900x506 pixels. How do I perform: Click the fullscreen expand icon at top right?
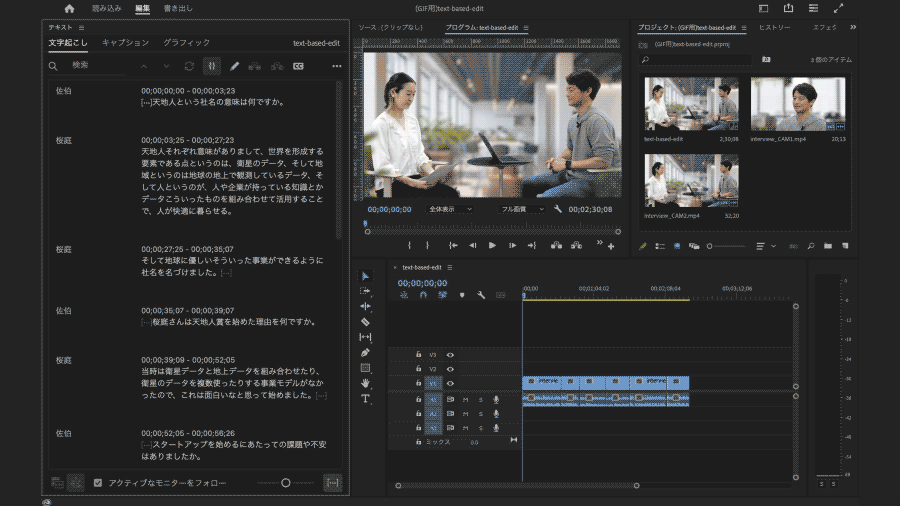(839, 8)
